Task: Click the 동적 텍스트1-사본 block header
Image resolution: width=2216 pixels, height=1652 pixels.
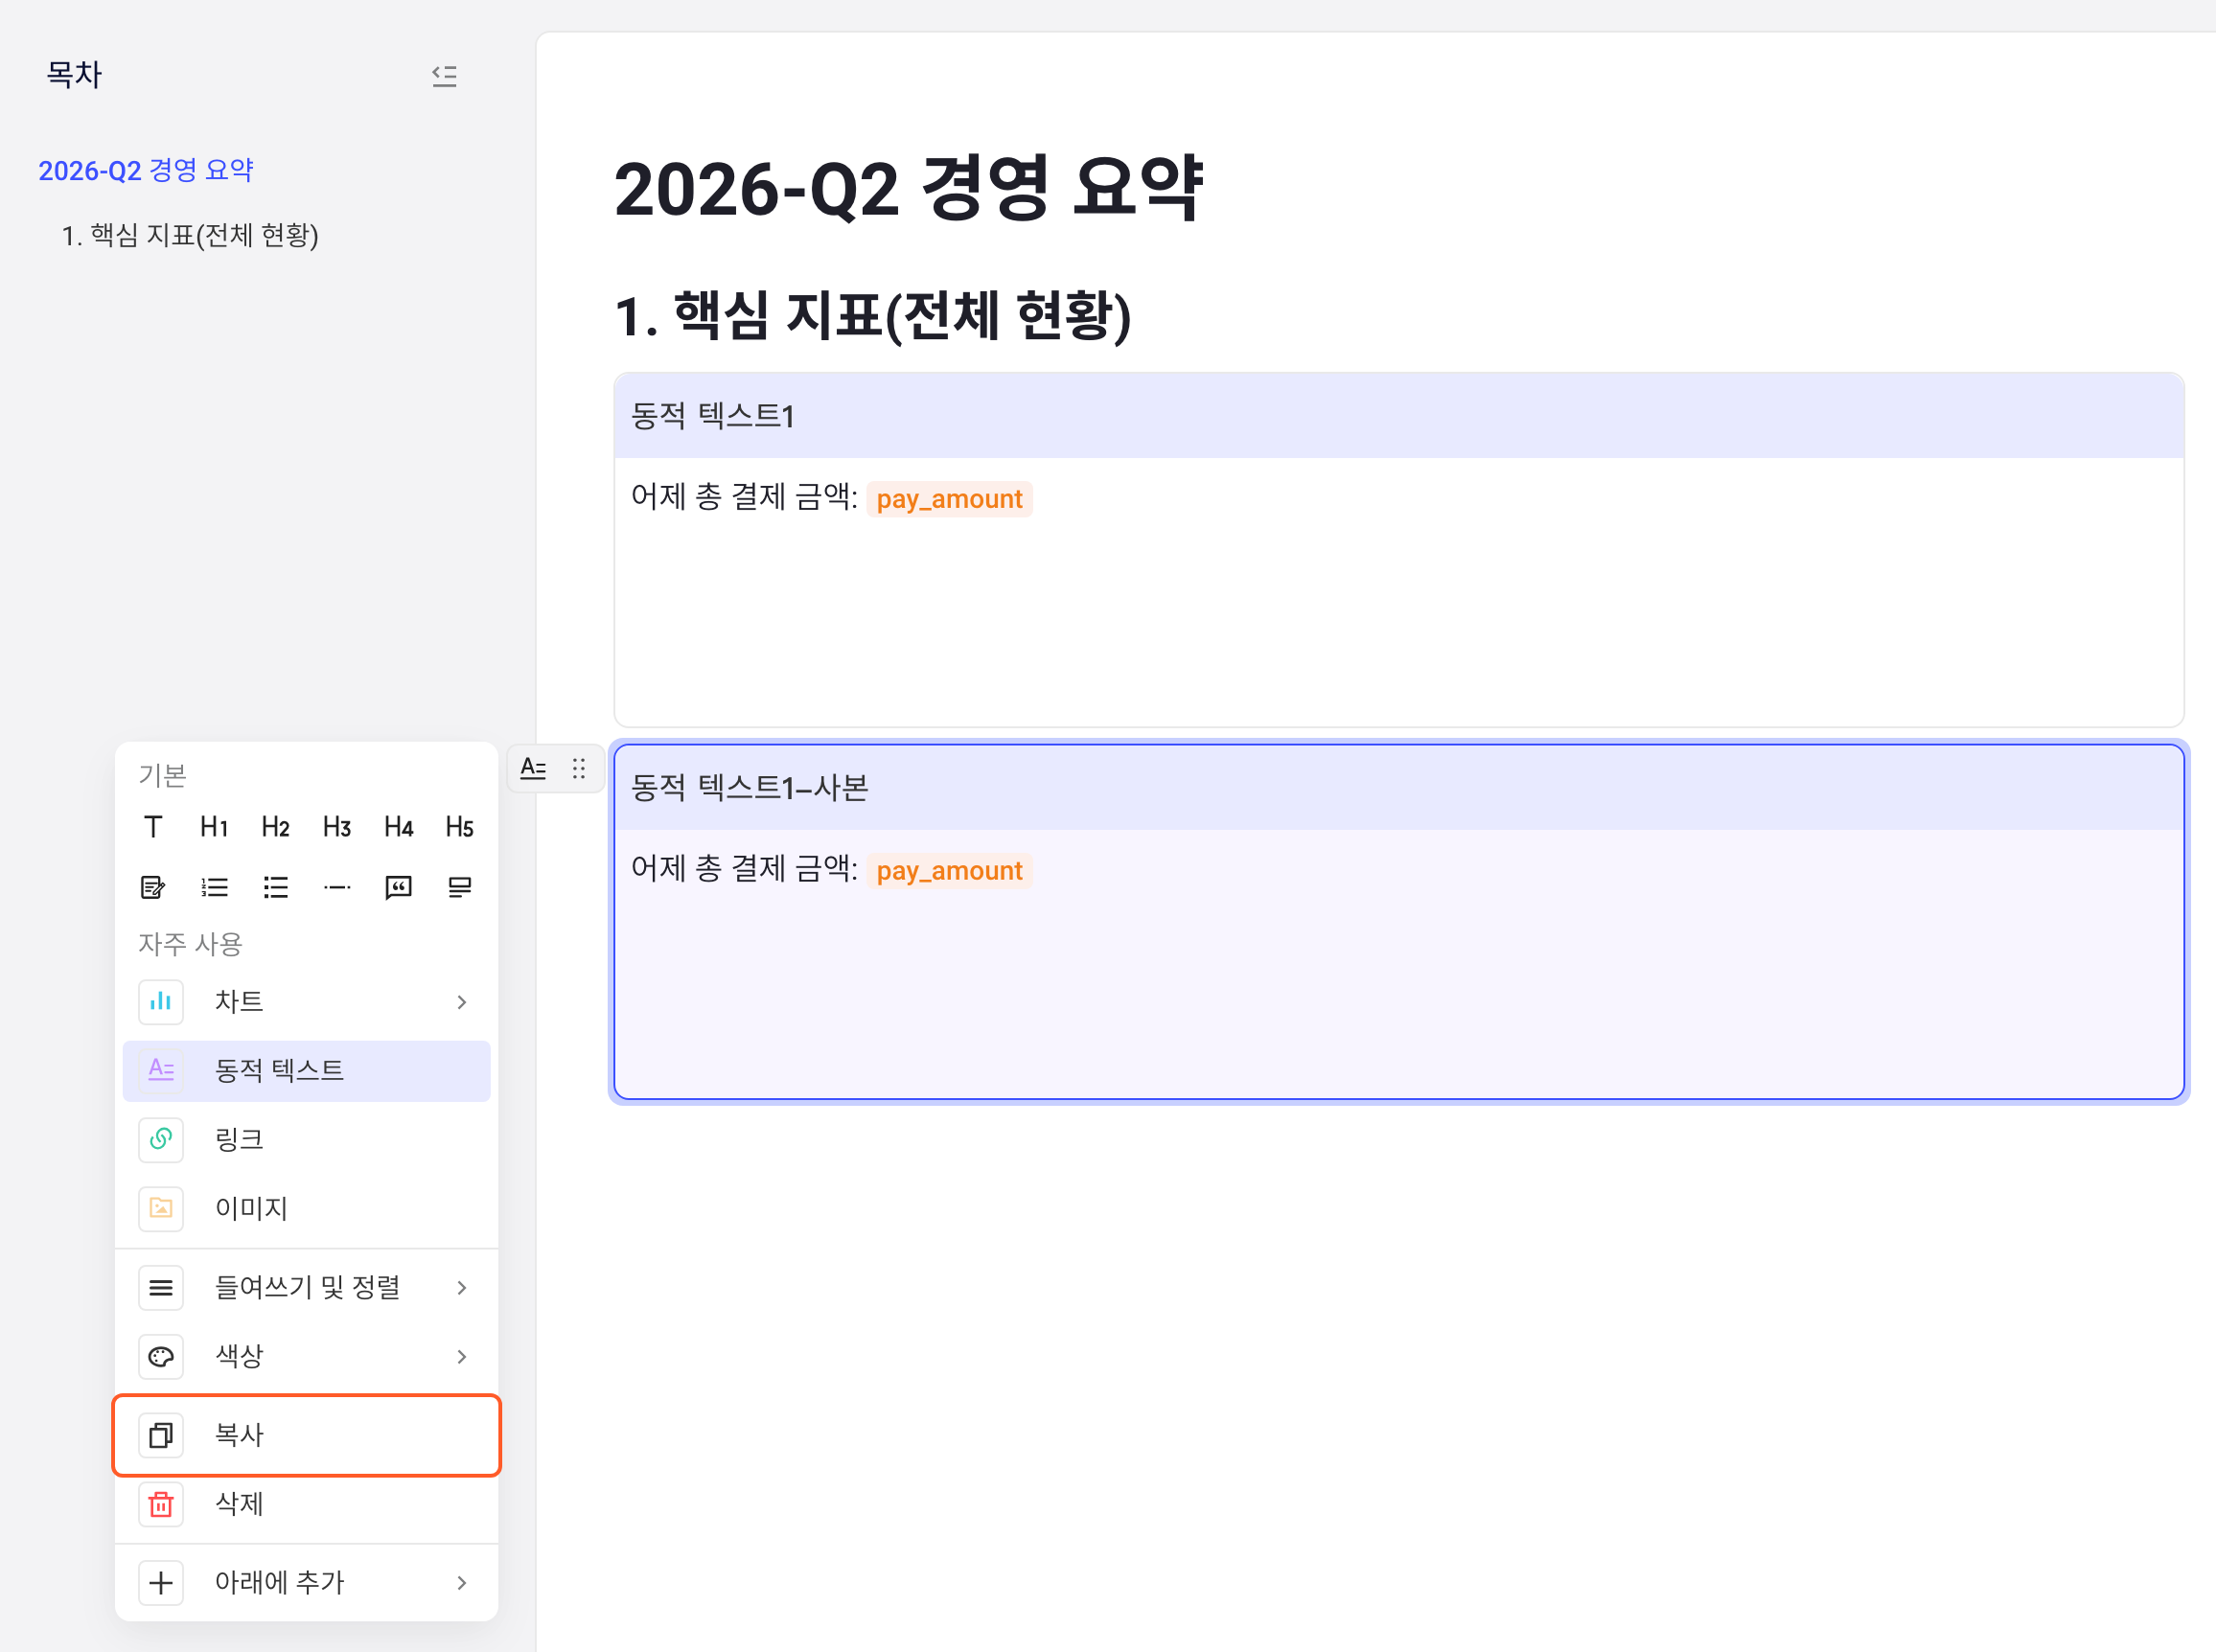Action: pos(1398,788)
